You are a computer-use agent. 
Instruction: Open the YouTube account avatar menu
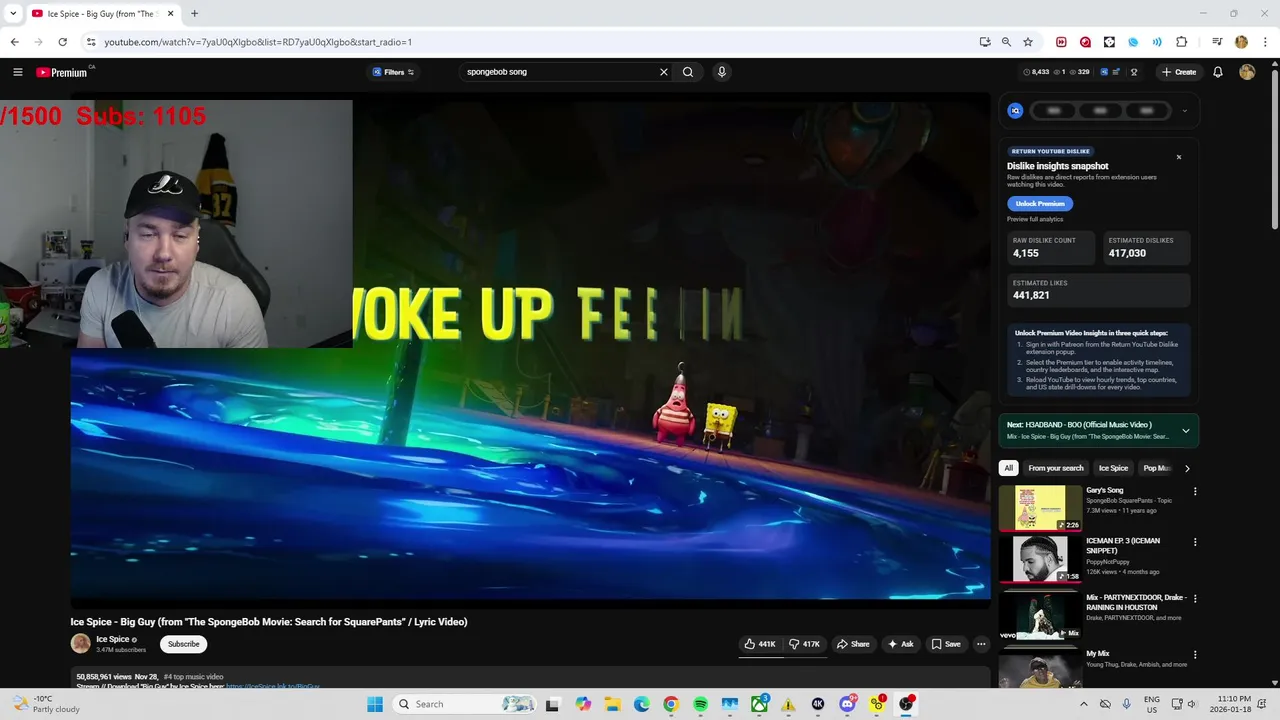[x=1247, y=72]
